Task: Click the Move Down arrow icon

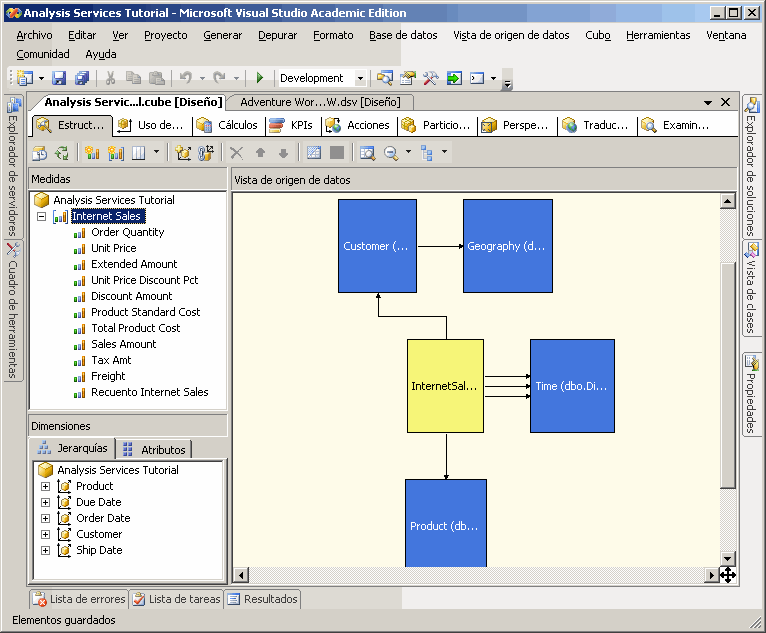Action: [x=283, y=153]
